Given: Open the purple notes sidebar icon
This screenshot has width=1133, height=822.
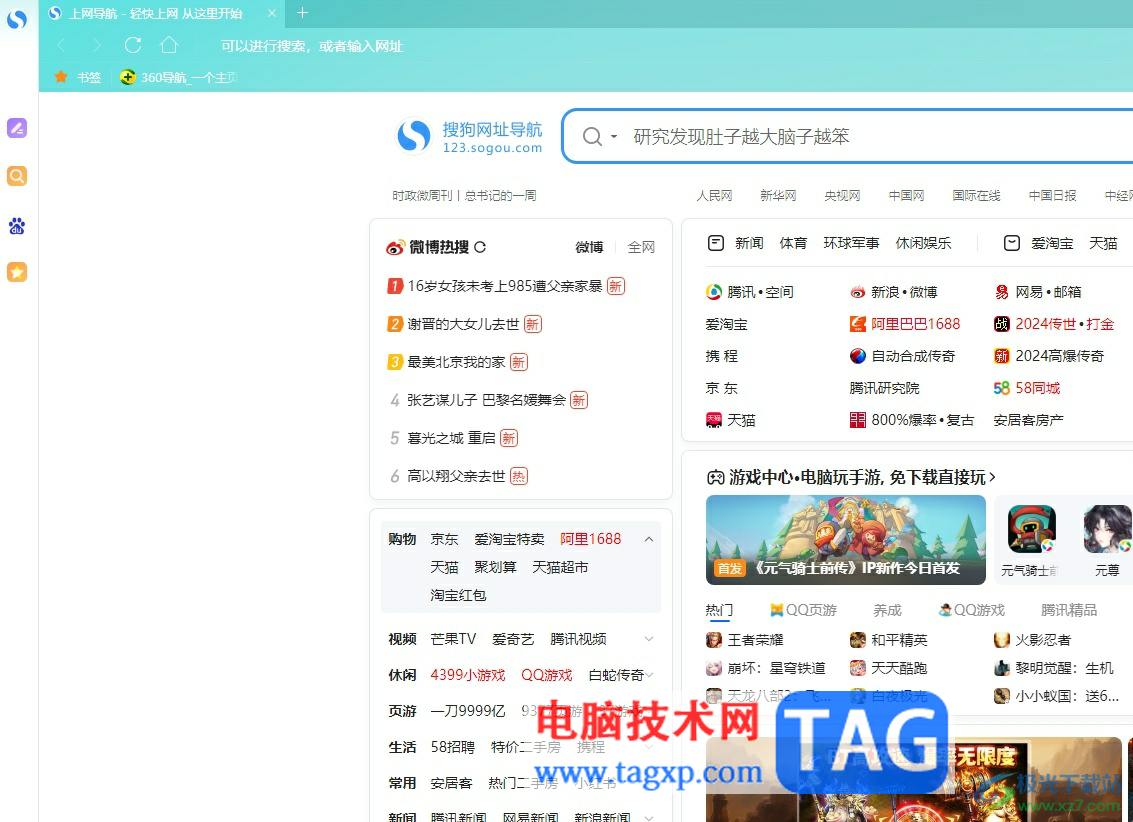Looking at the screenshot, I should tap(17, 128).
